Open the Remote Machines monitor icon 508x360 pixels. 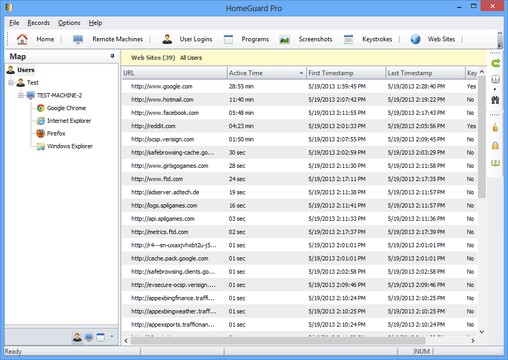[x=78, y=39]
